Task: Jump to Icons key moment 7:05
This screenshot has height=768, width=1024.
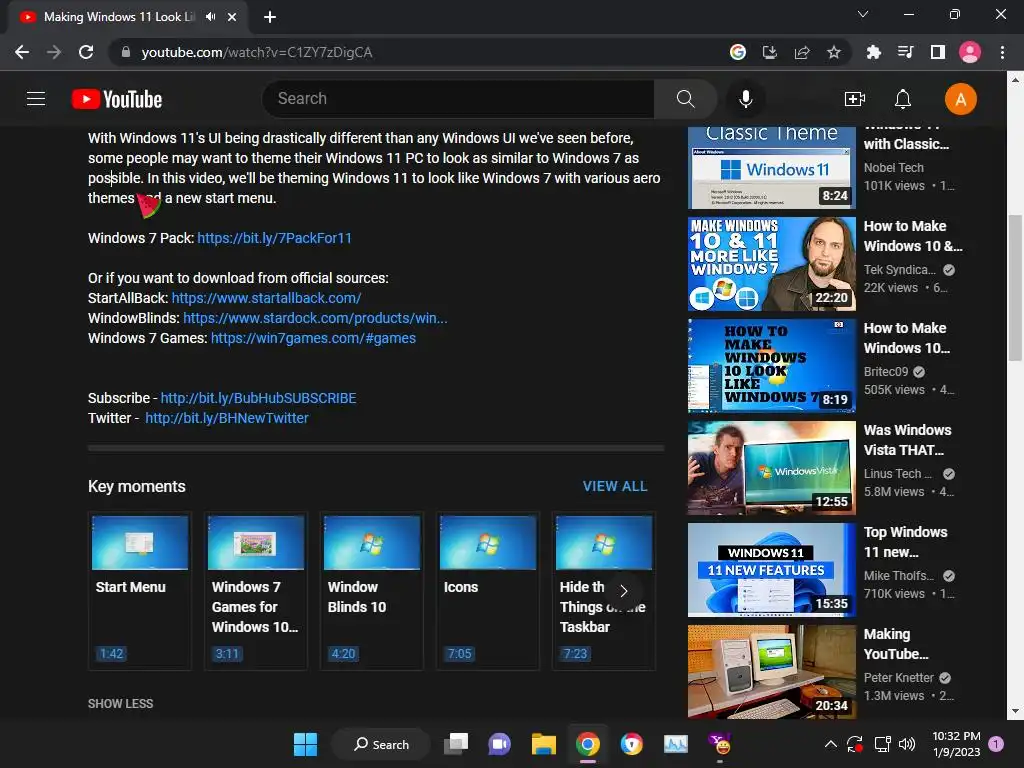Action: pos(488,591)
